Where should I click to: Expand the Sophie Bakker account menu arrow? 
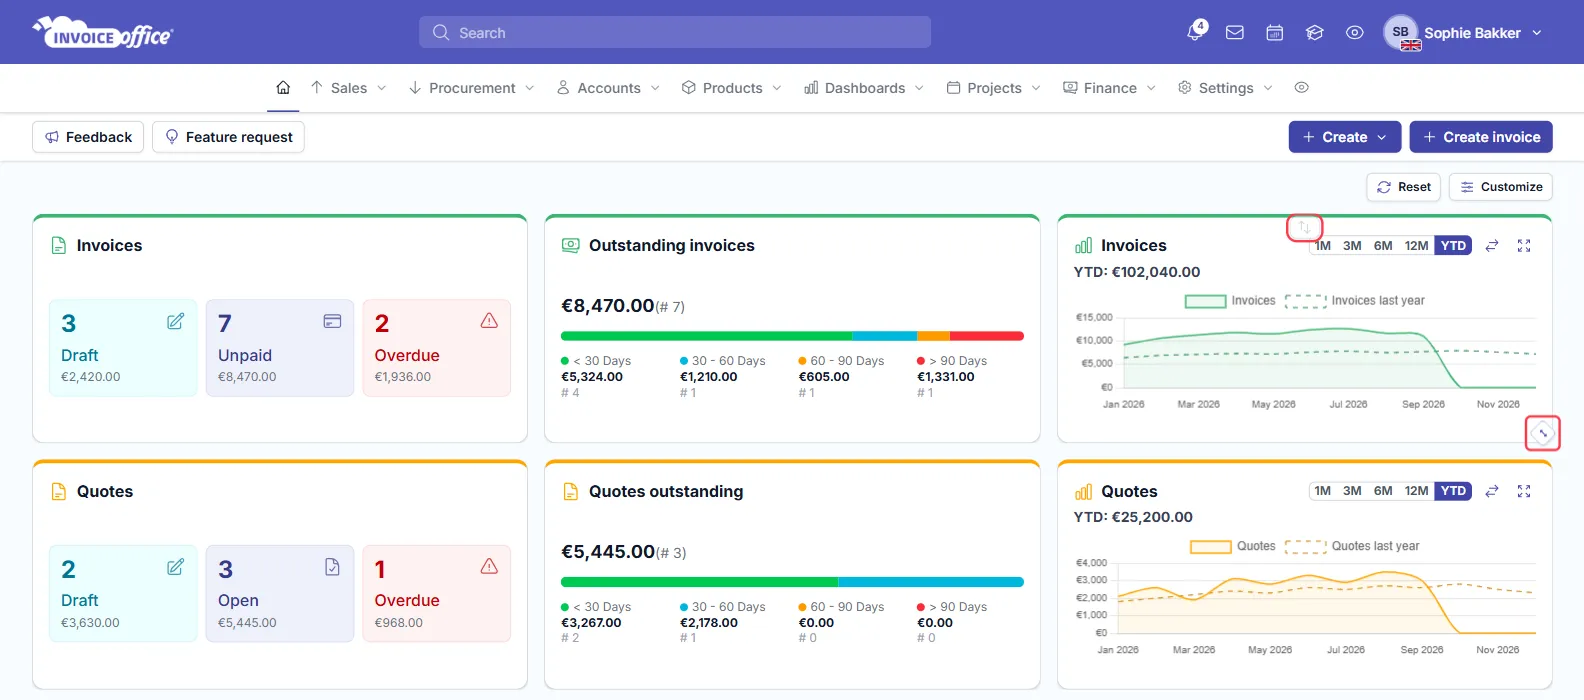(x=1537, y=33)
